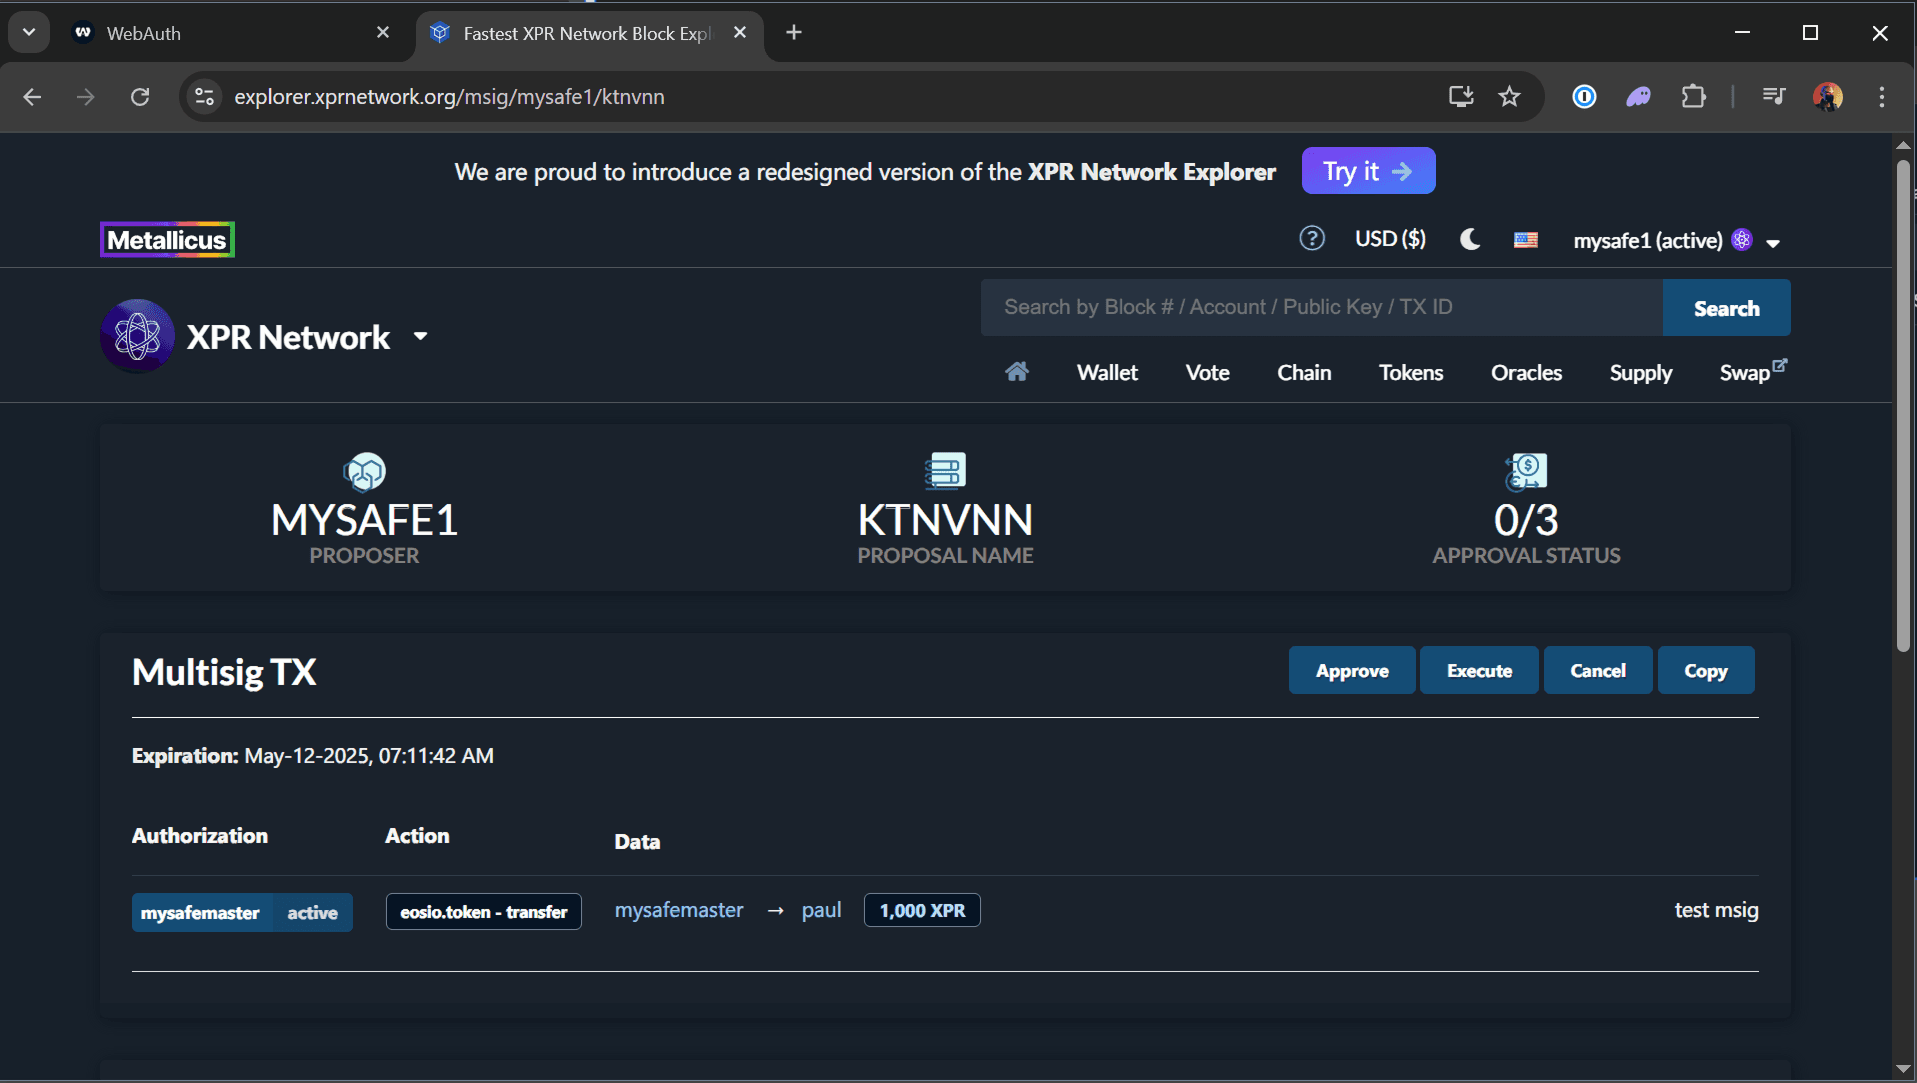Go to the home page icon
The height and width of the screenshot is (1083, 1917).
(1017, 372)
